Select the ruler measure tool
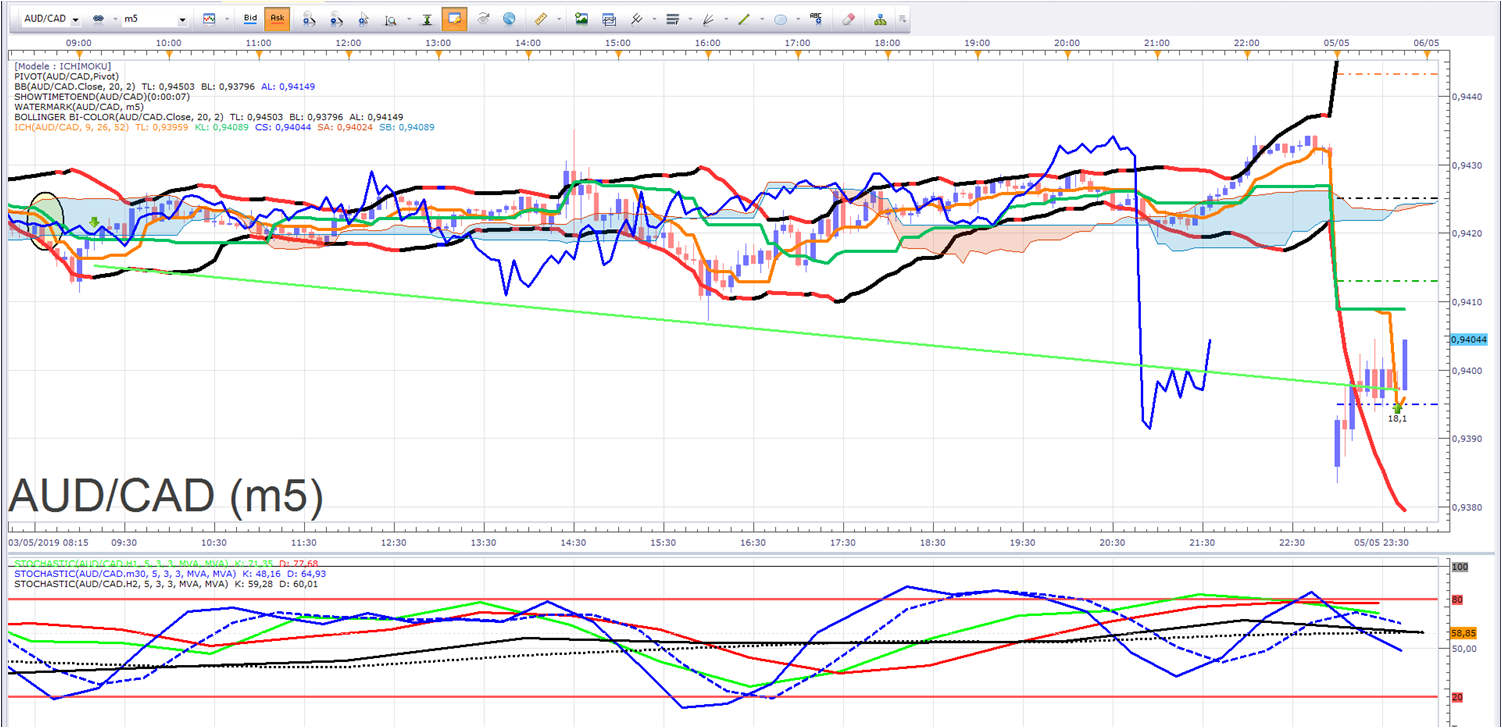Viewport: 1502px width, 728px height. point(541,19)
